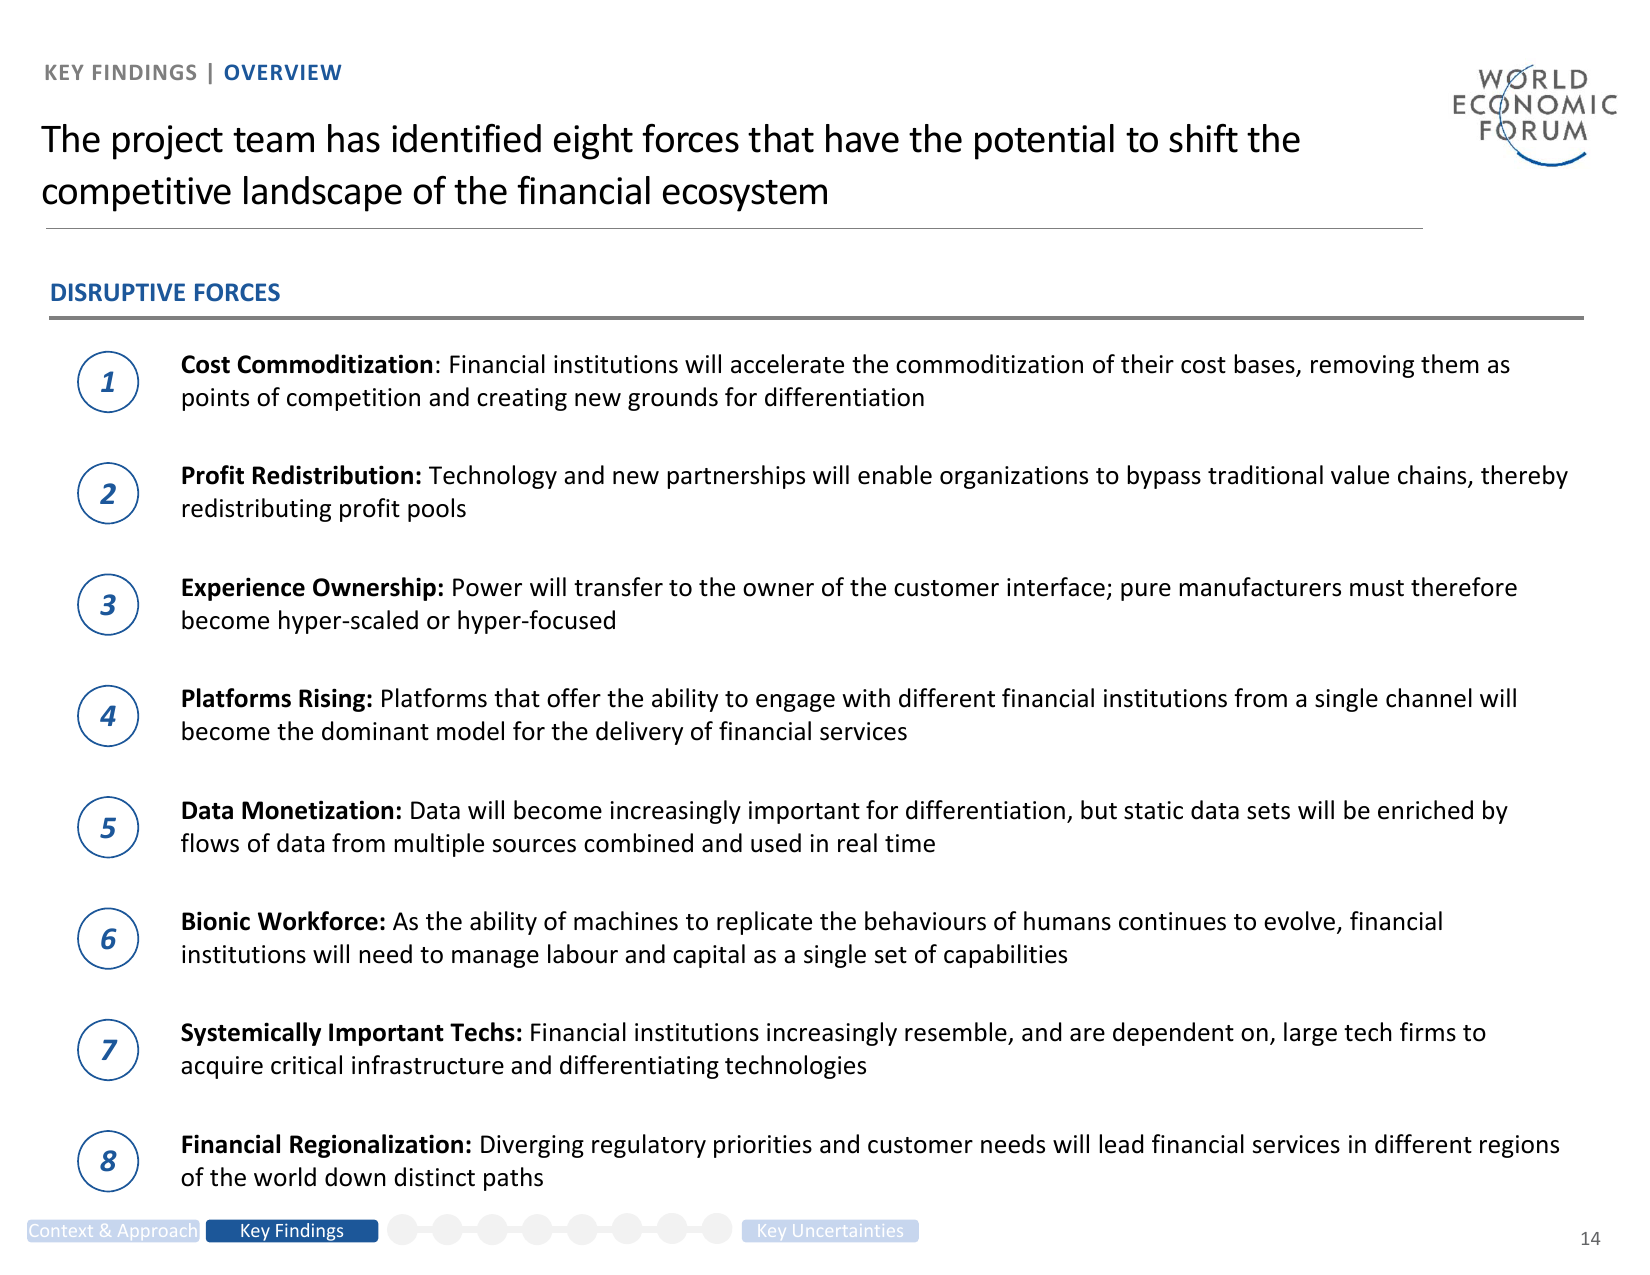Click the numbered circle 7 icon
The image size is (1650, 1275).
[x=108, y=1050]
